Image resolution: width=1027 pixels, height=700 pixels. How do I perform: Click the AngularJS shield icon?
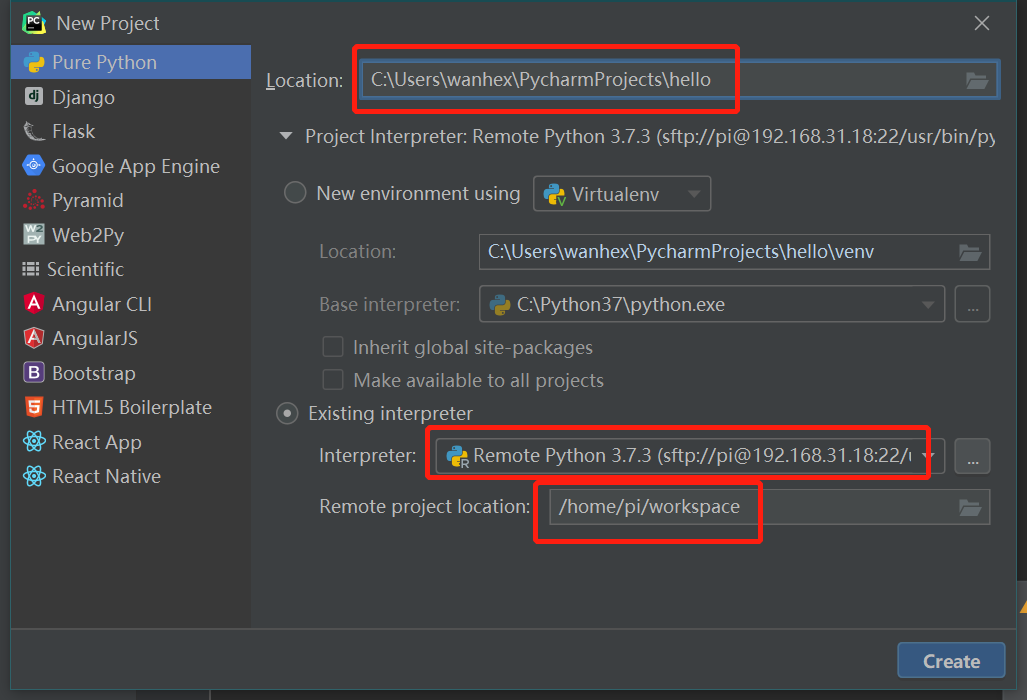point(33,338)
